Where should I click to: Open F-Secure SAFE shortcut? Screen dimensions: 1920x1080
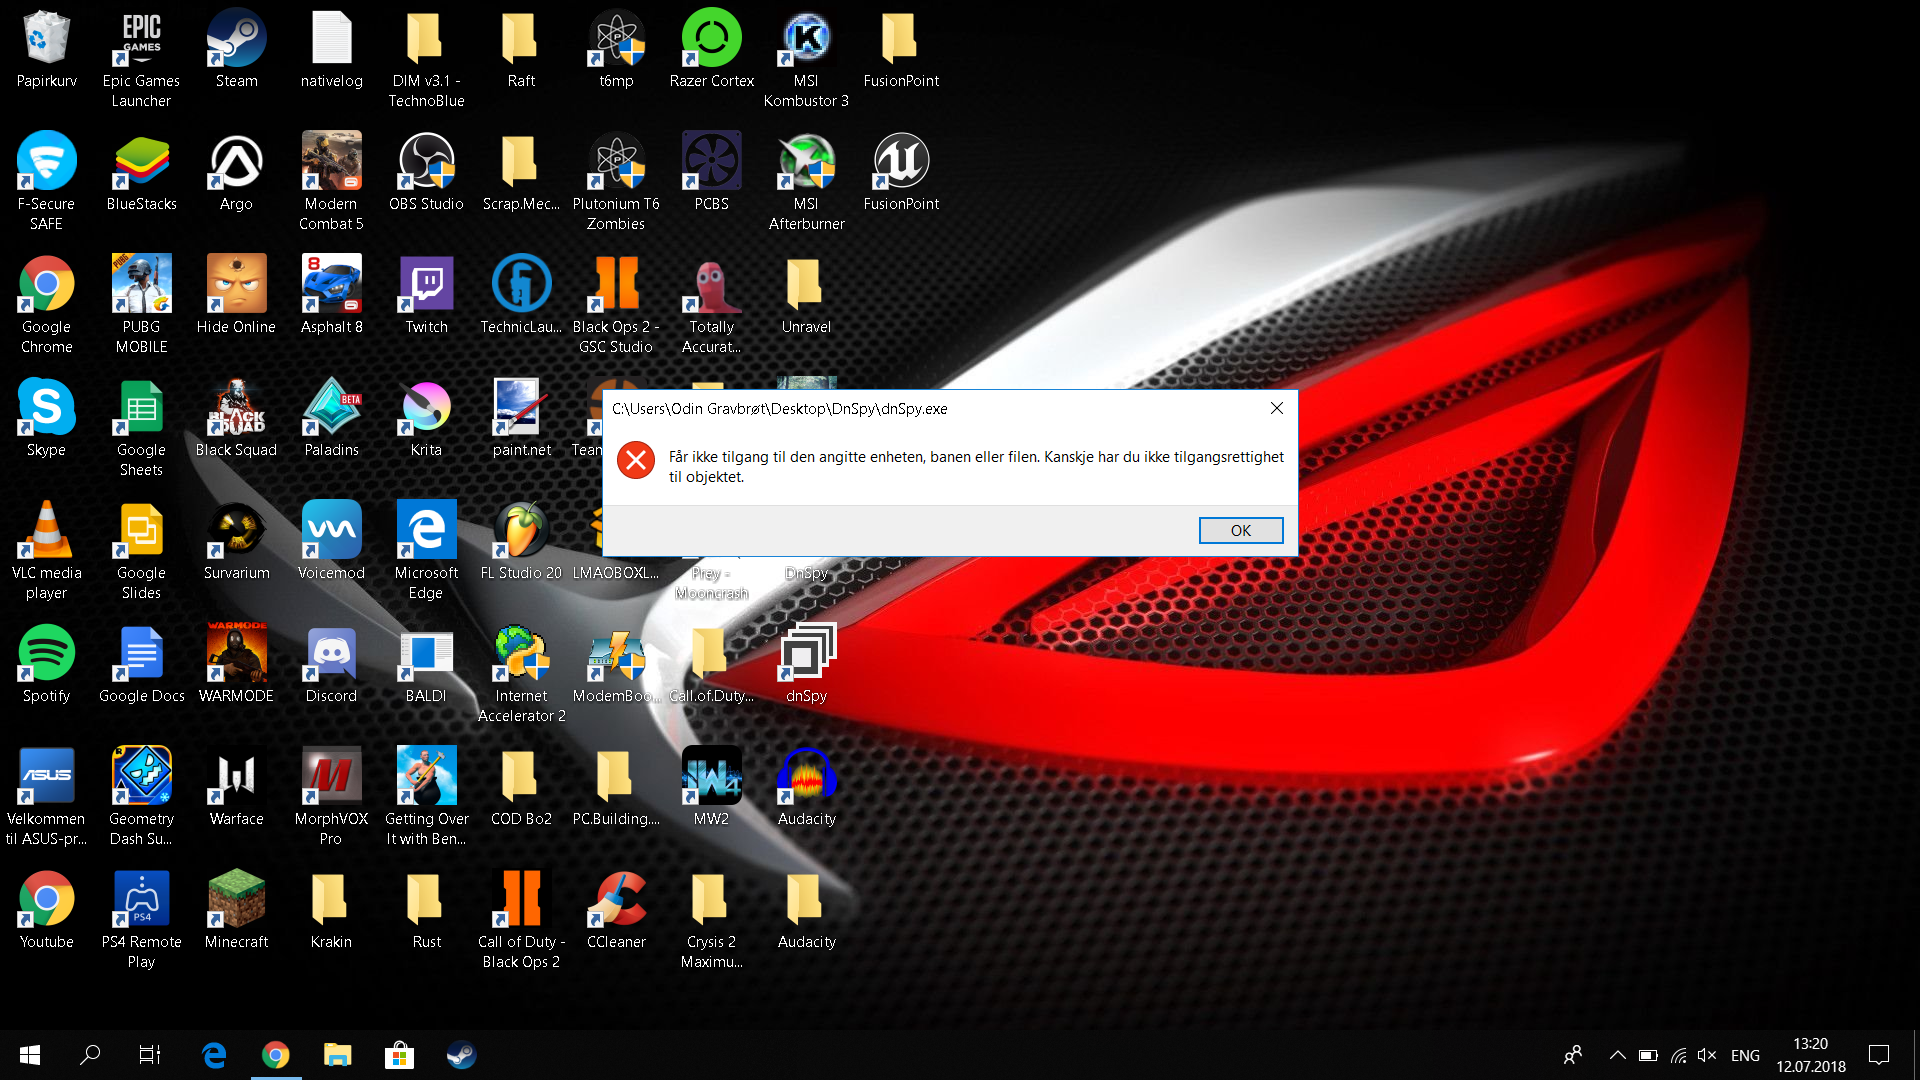coord(46,182)
